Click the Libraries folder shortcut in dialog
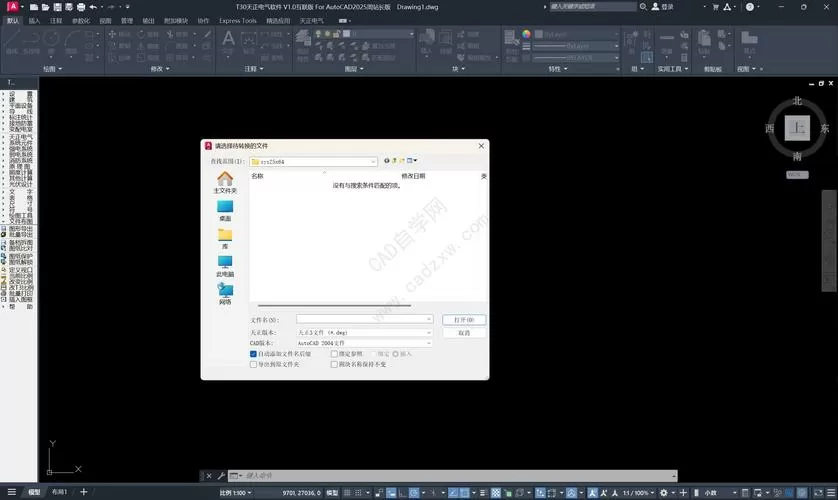The height and width of the screenshot is (500, 838). [x=225, y=239]
